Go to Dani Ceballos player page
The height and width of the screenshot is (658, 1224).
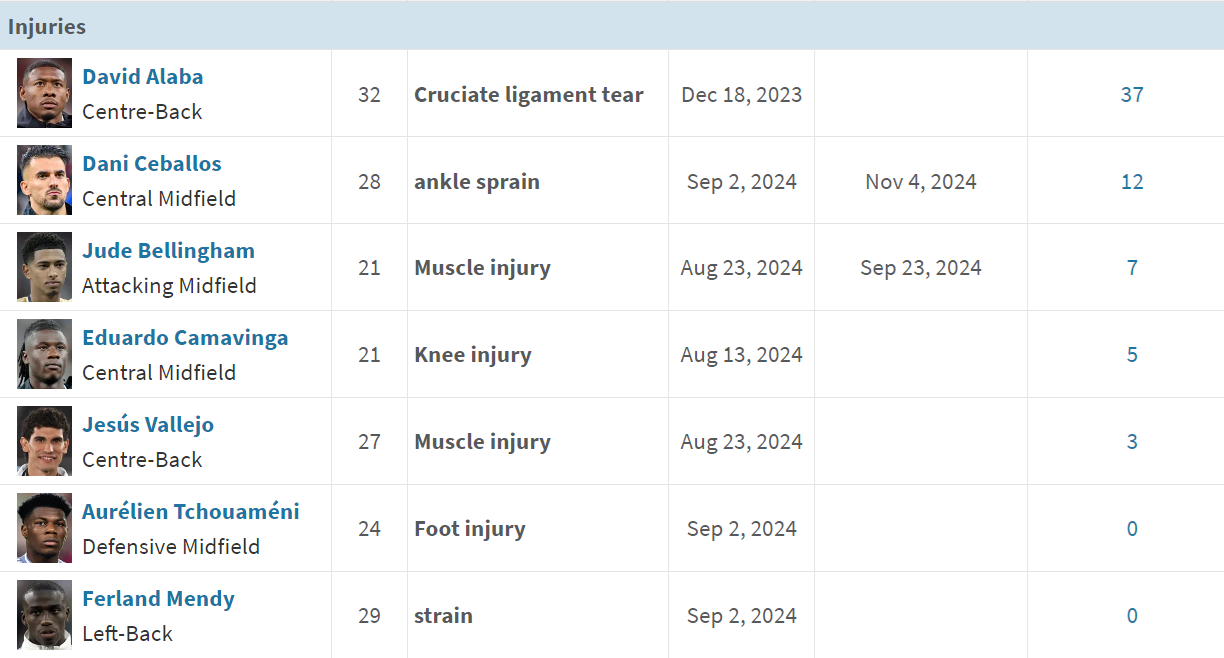coord(152,164)
